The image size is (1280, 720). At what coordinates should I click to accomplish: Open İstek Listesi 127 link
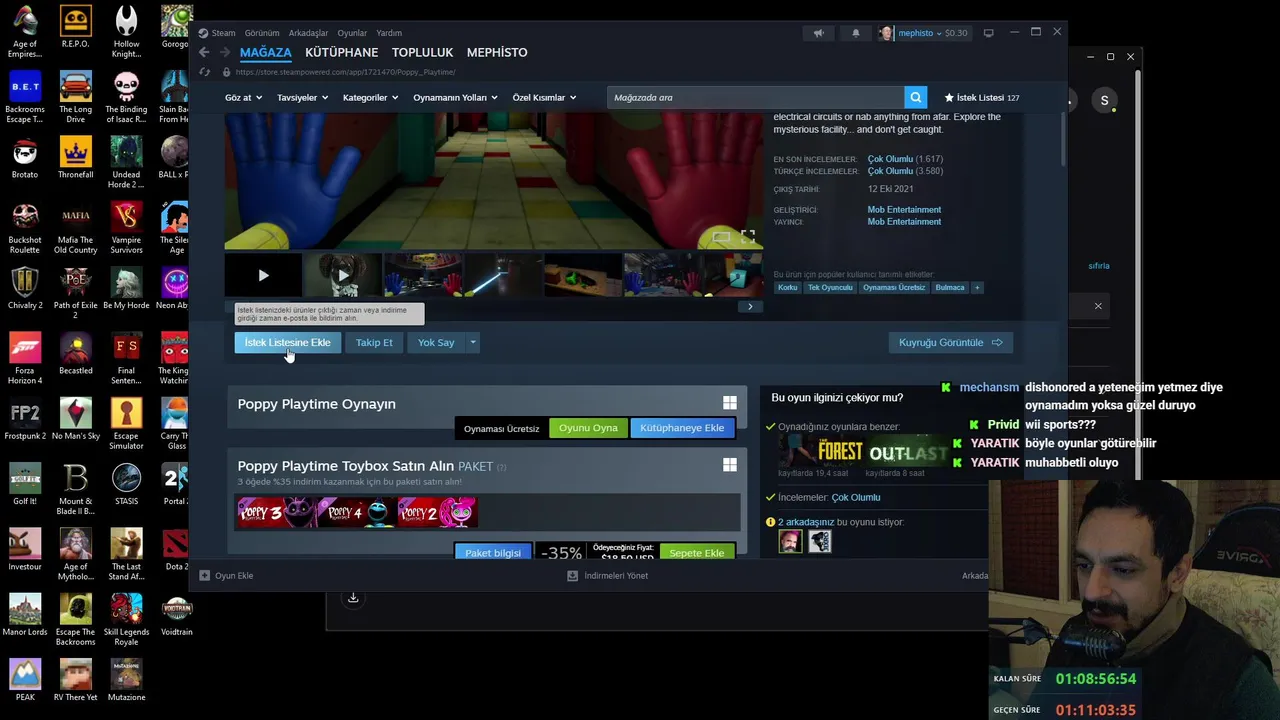click(982, 97)
